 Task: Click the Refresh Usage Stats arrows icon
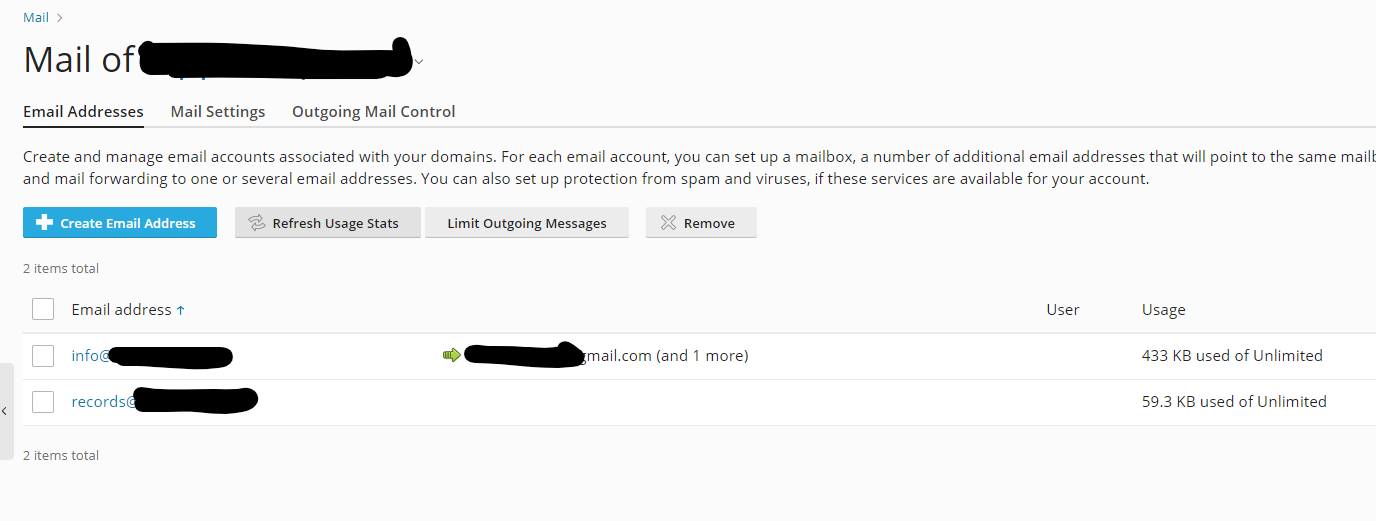pos(257,223)
